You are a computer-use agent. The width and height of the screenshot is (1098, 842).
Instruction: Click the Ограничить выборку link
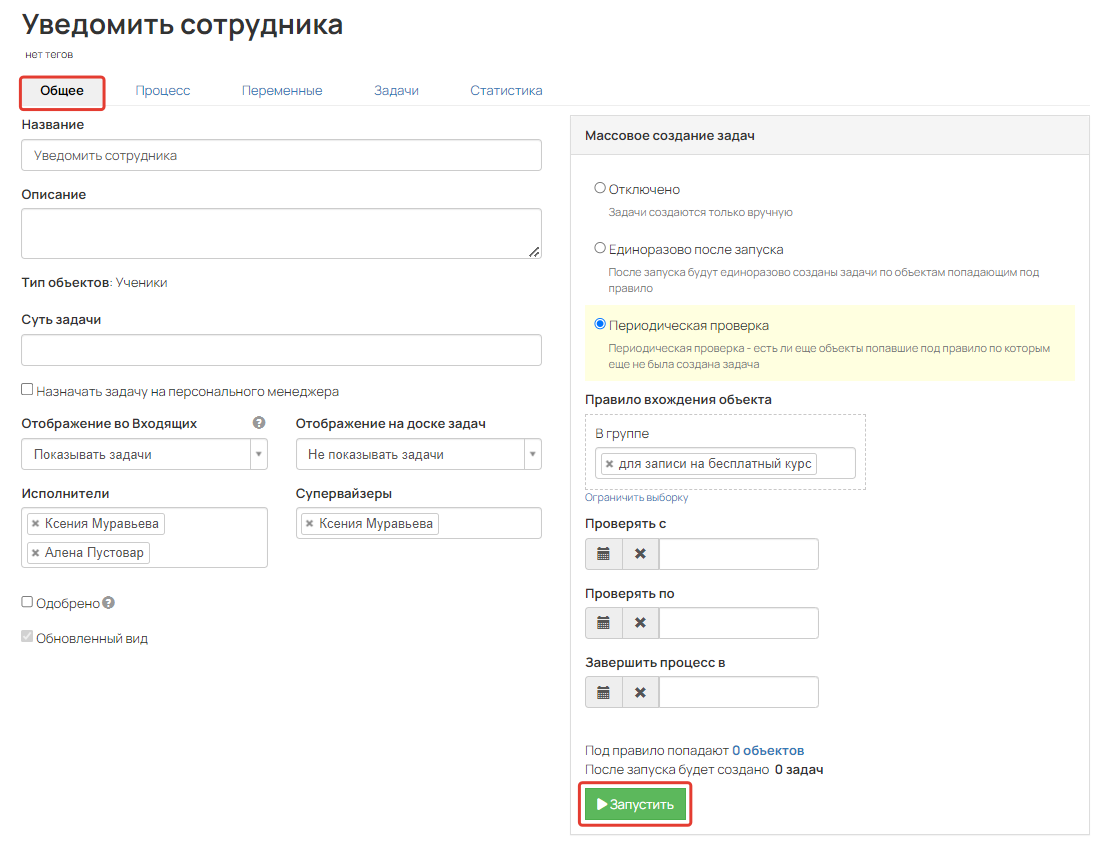[x=636, y=497]
